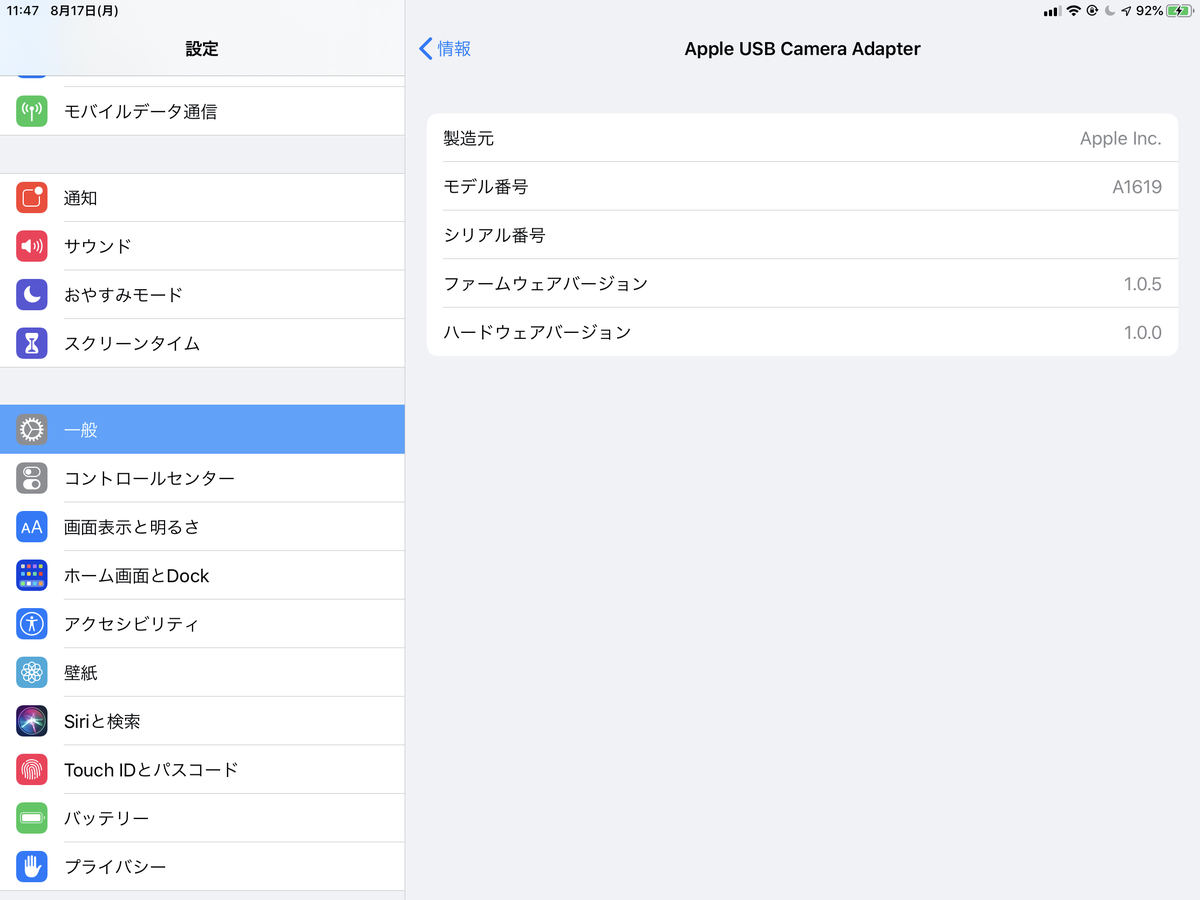
Task: Open アクセシビリティ settings
Action: [202, 624]
